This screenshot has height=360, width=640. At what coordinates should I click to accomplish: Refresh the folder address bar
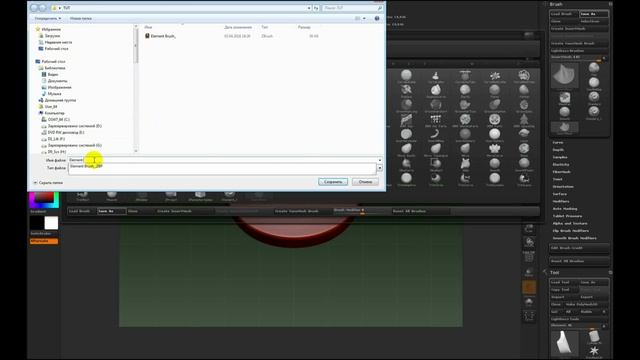[316, 8]
